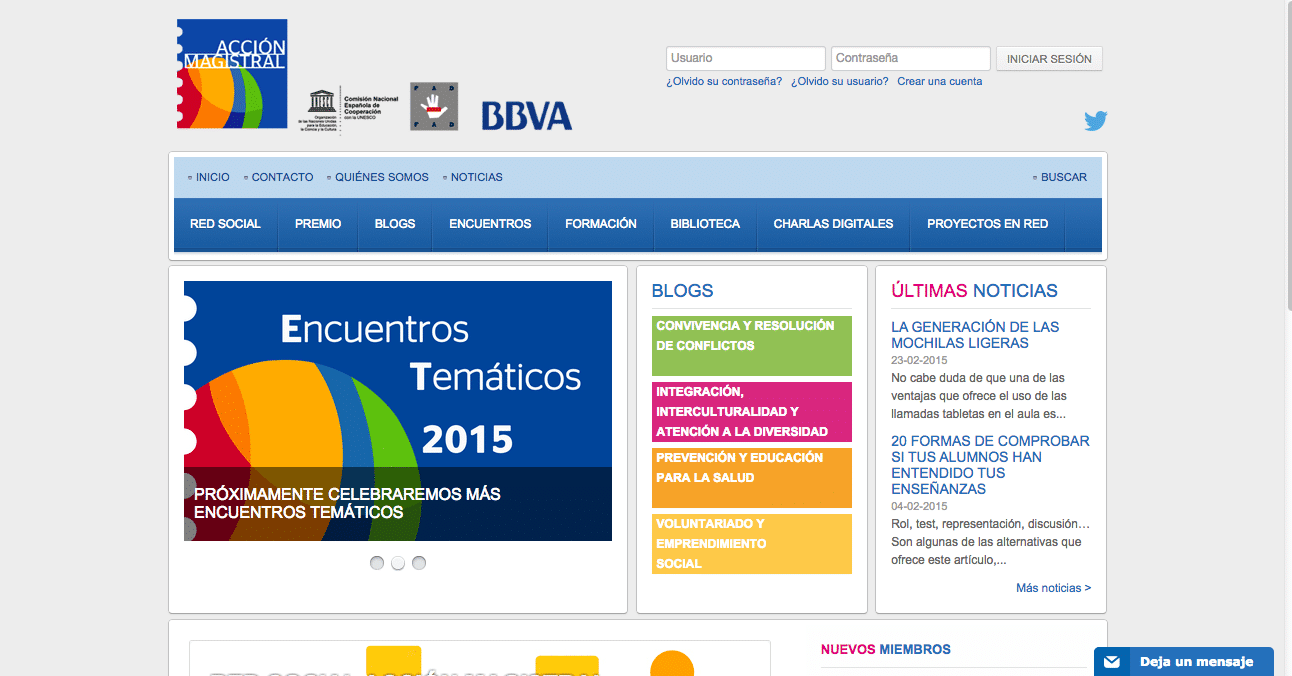Image resolution: width=1292 pixels, height=676 pixels.
Task: Open '¿Olvido su usuario?' link
Action: coord(840,82)
